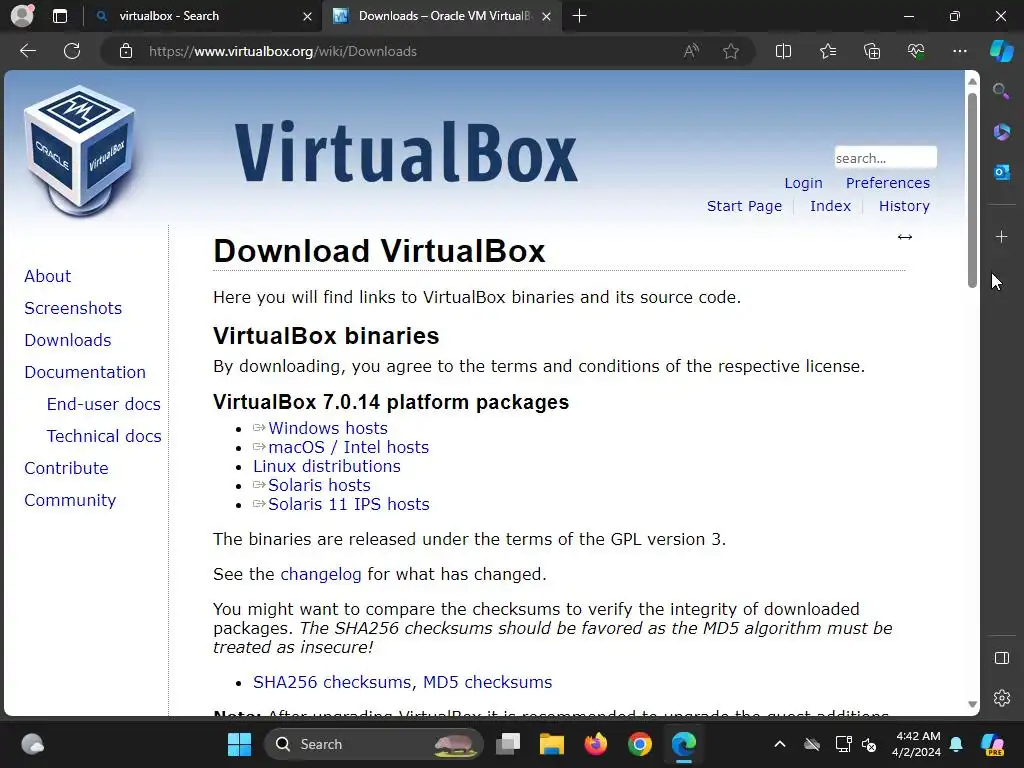Click the address bar URL
The height and width of the screenshot is (768, 1024).
[282, 51]
